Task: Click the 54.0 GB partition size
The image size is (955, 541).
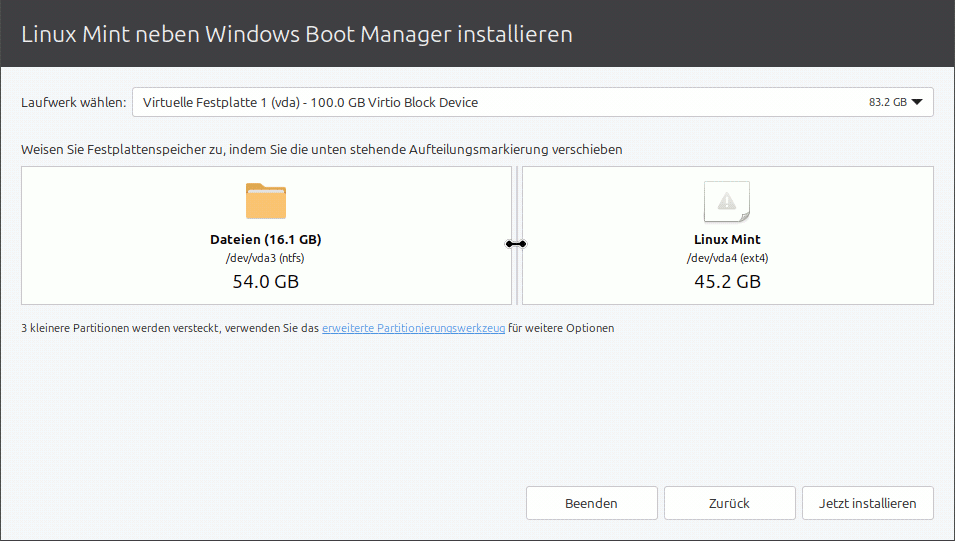Action: 266,281
